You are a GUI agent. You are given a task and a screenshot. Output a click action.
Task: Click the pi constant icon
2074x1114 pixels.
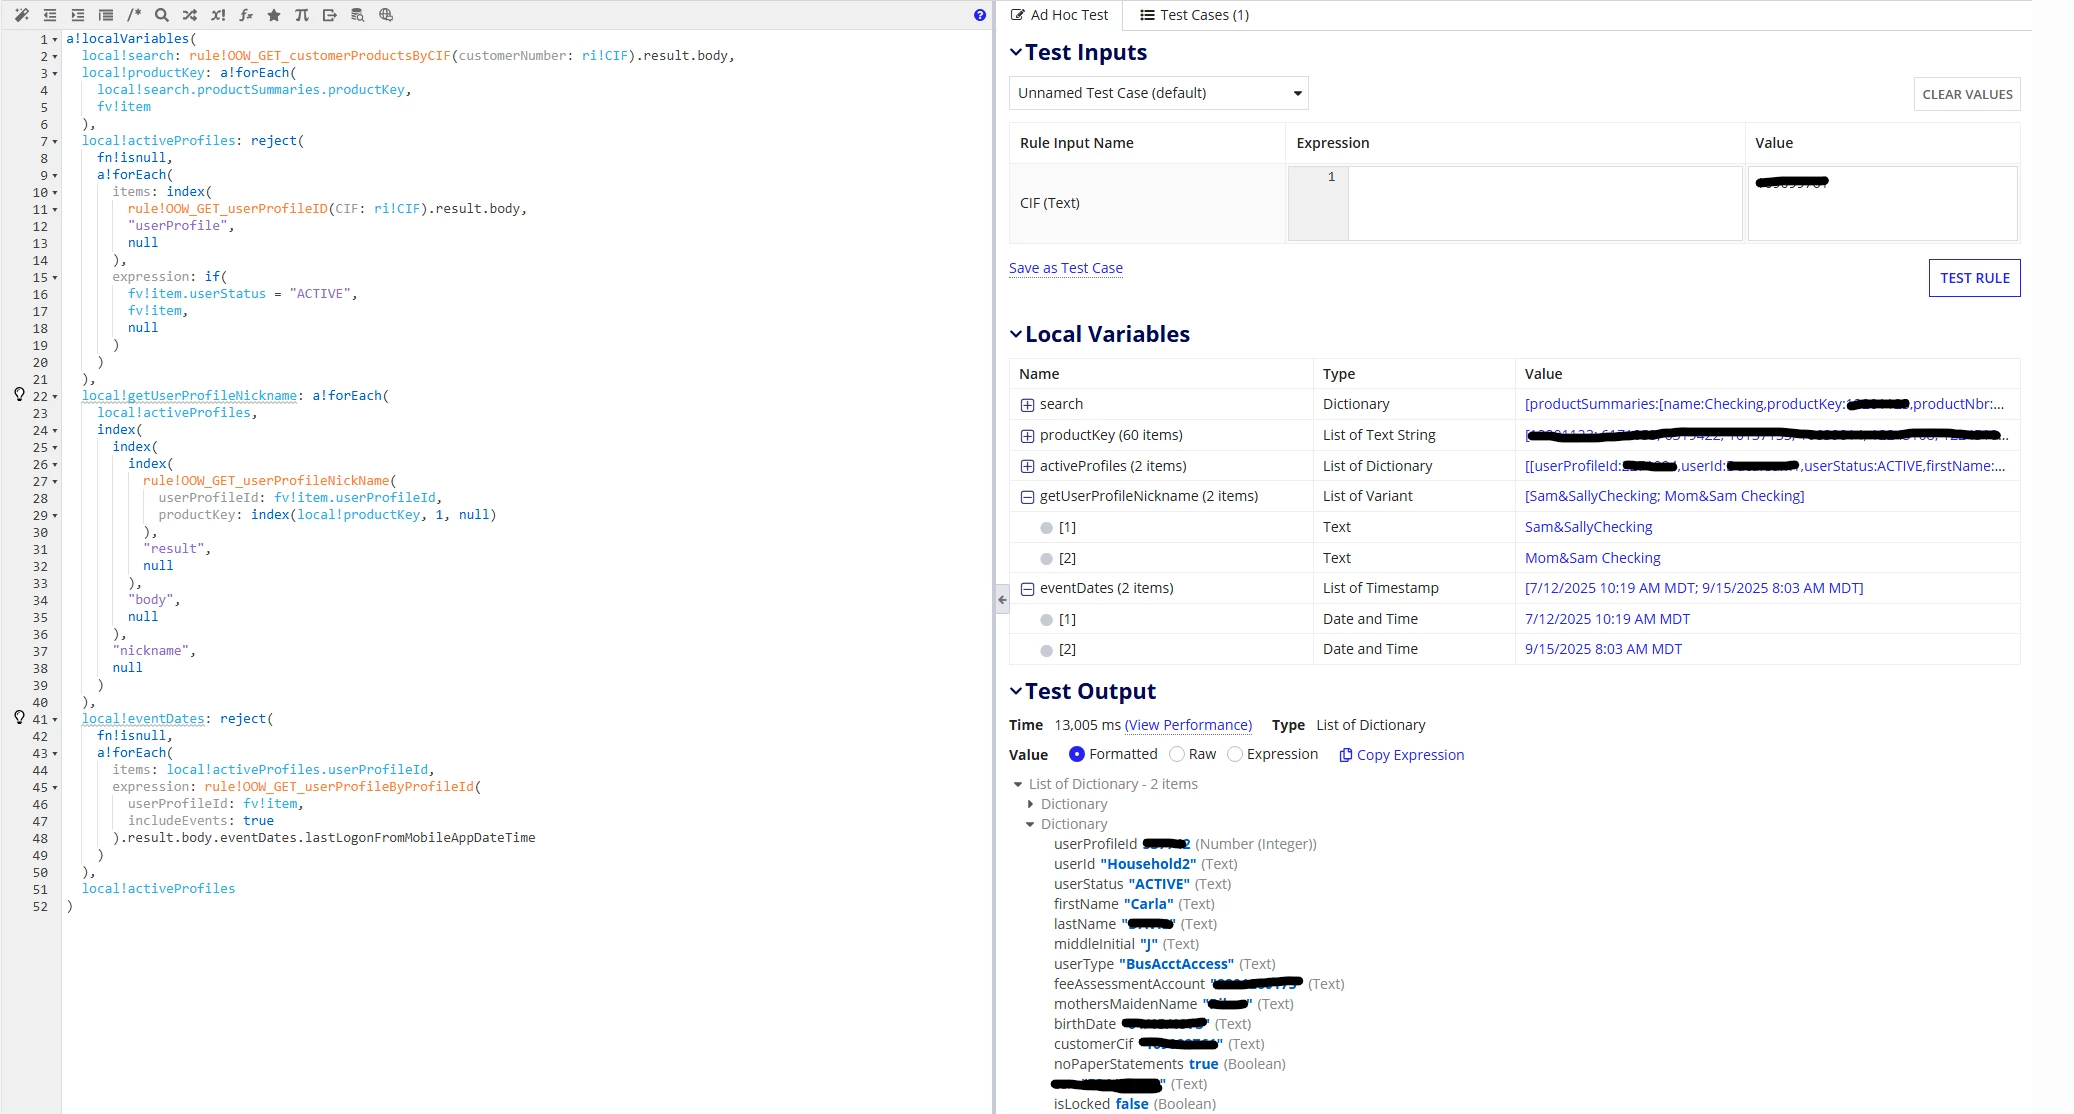click(x=302, y=15)
